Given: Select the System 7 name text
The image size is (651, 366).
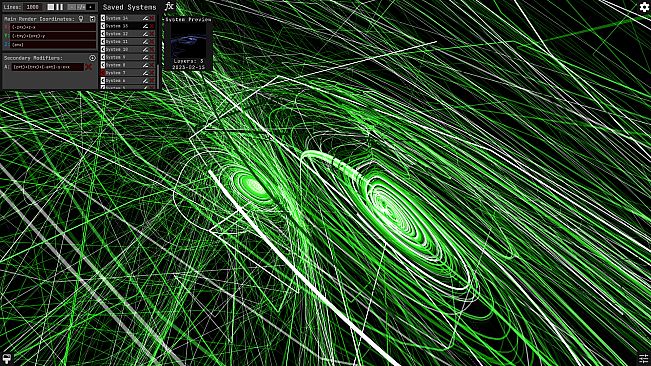Looking at the screenshot, I should click(x=115, y=73).
